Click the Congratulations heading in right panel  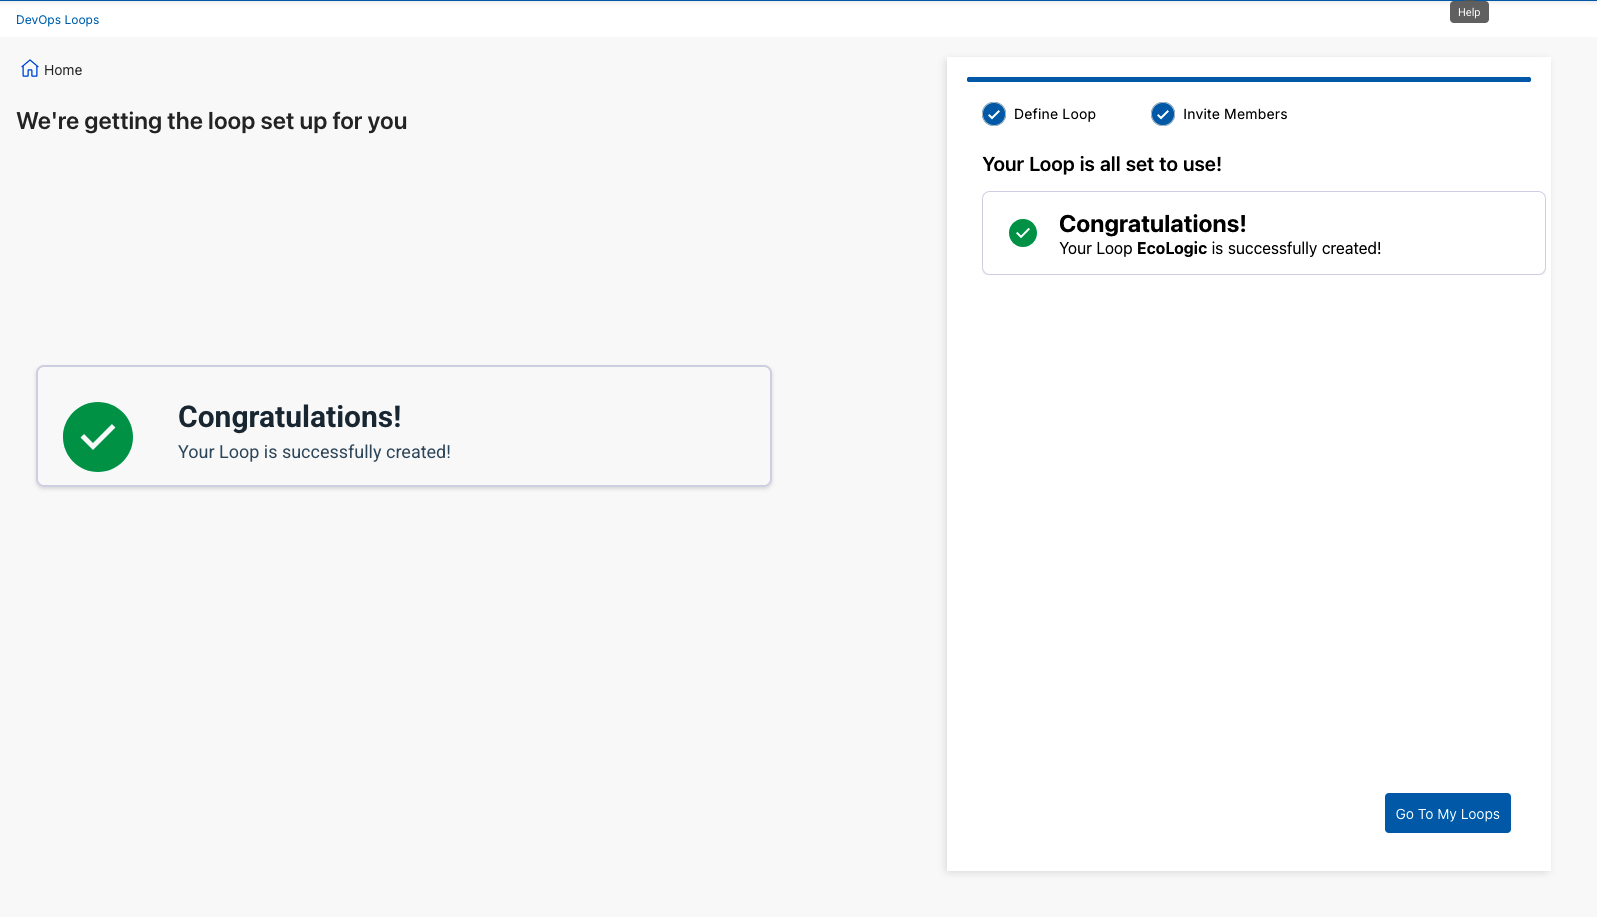pyautogui.click(x=1152, y=224)
